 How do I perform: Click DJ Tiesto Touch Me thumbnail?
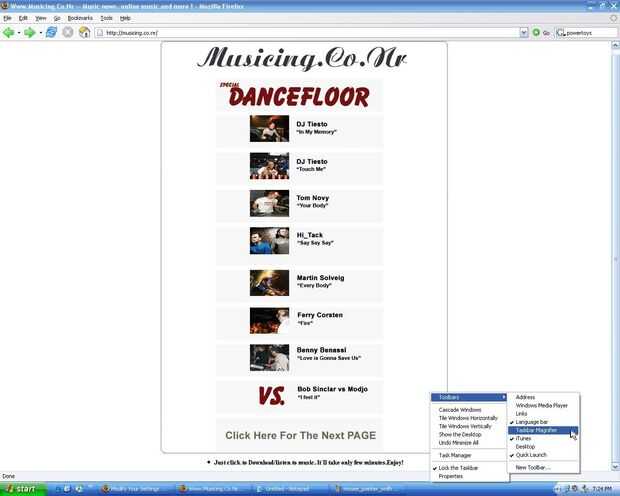[x=269, y=166]
